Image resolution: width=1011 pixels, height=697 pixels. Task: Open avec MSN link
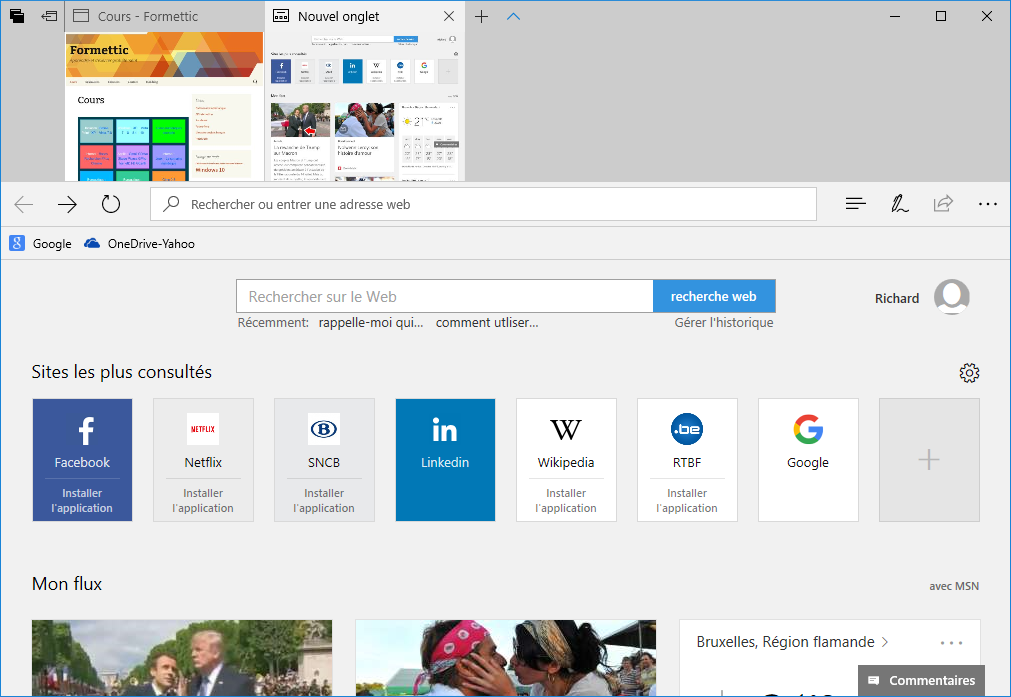(954, 586)
